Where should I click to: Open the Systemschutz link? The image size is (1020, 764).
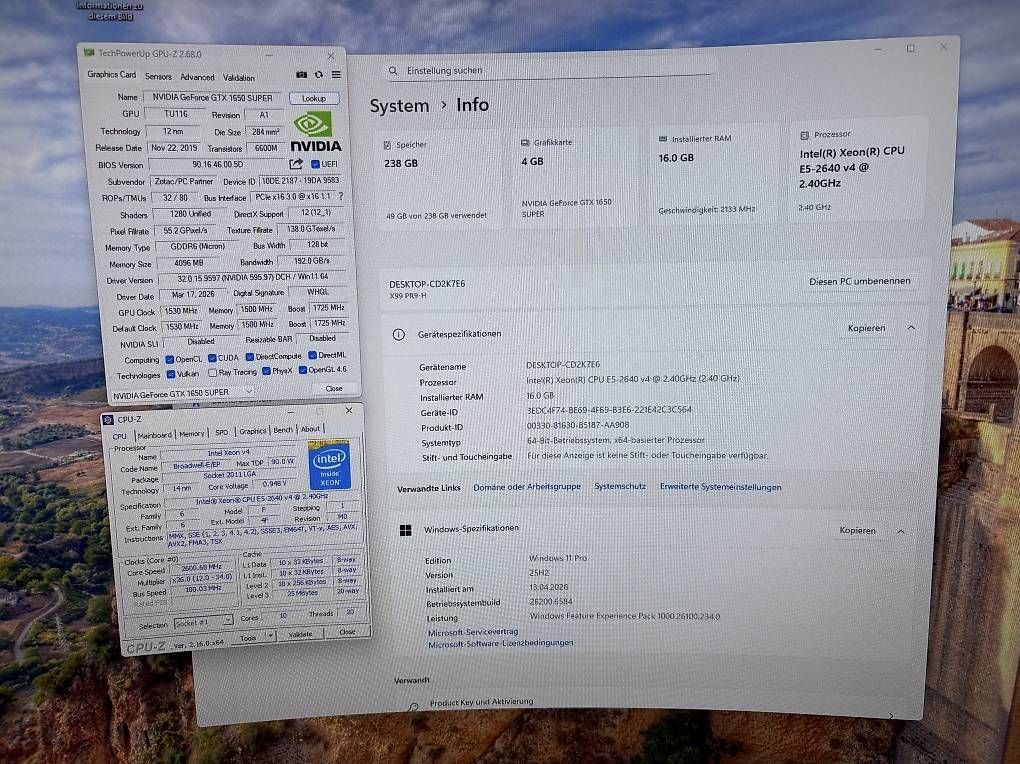620,486
